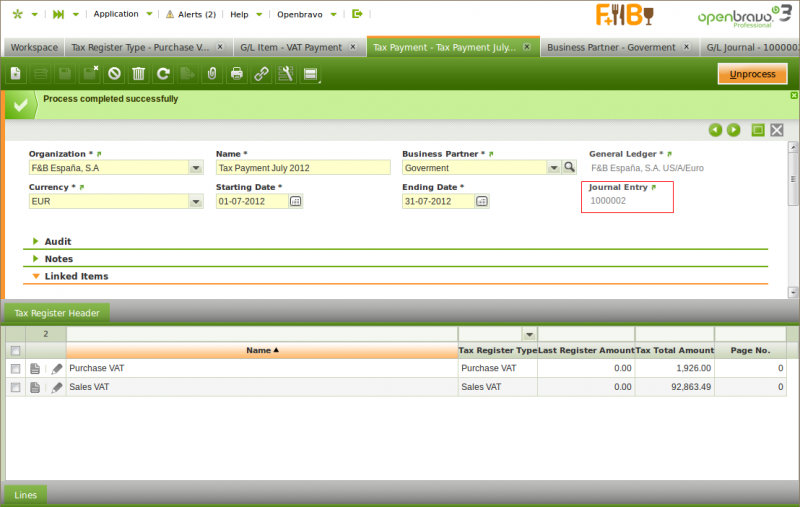This screenshot has height=507, width=800.
Task: Toggle the select-all checkbox in grid header
Action: (x=14, y=351)
